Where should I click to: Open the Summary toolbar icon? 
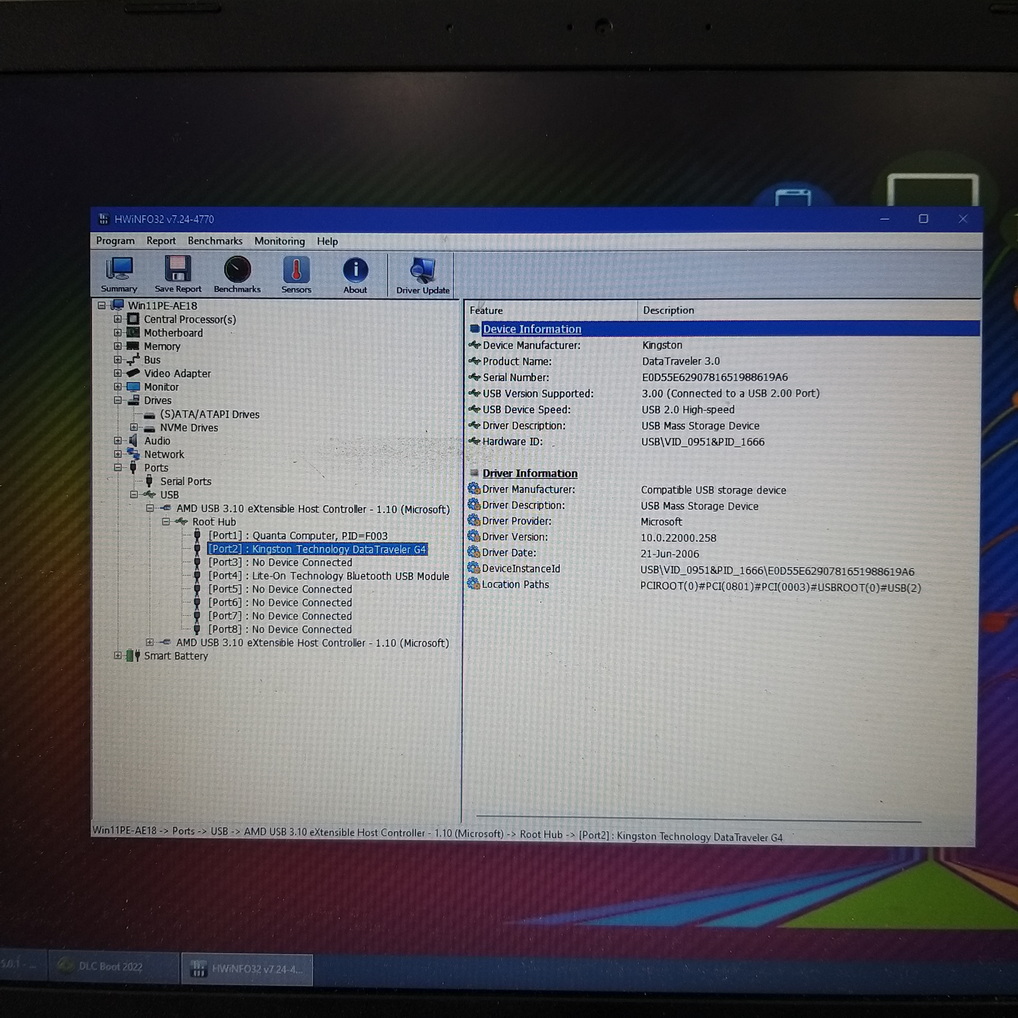pos(119,274)
